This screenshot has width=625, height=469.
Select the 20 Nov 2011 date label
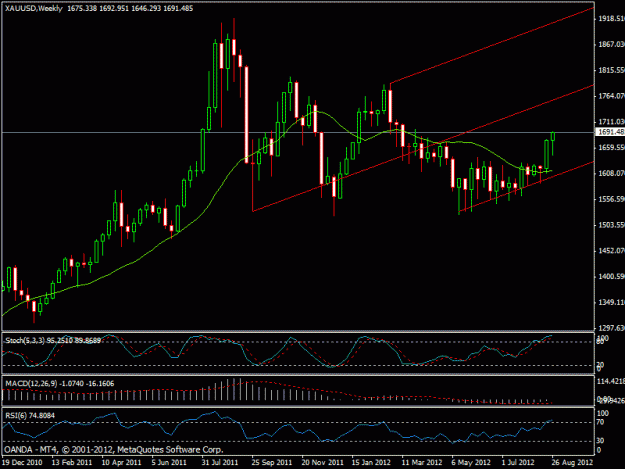322,462
